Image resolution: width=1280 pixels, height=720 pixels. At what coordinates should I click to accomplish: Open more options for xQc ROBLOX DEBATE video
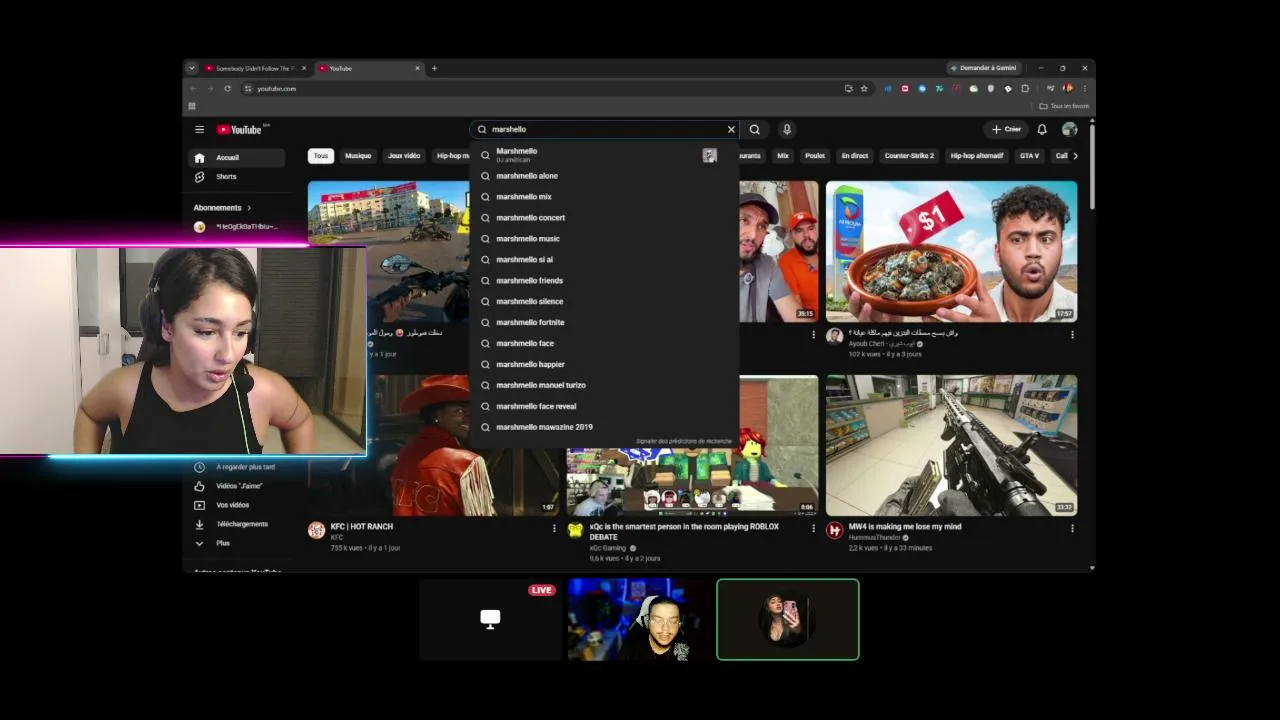(813, 528)
